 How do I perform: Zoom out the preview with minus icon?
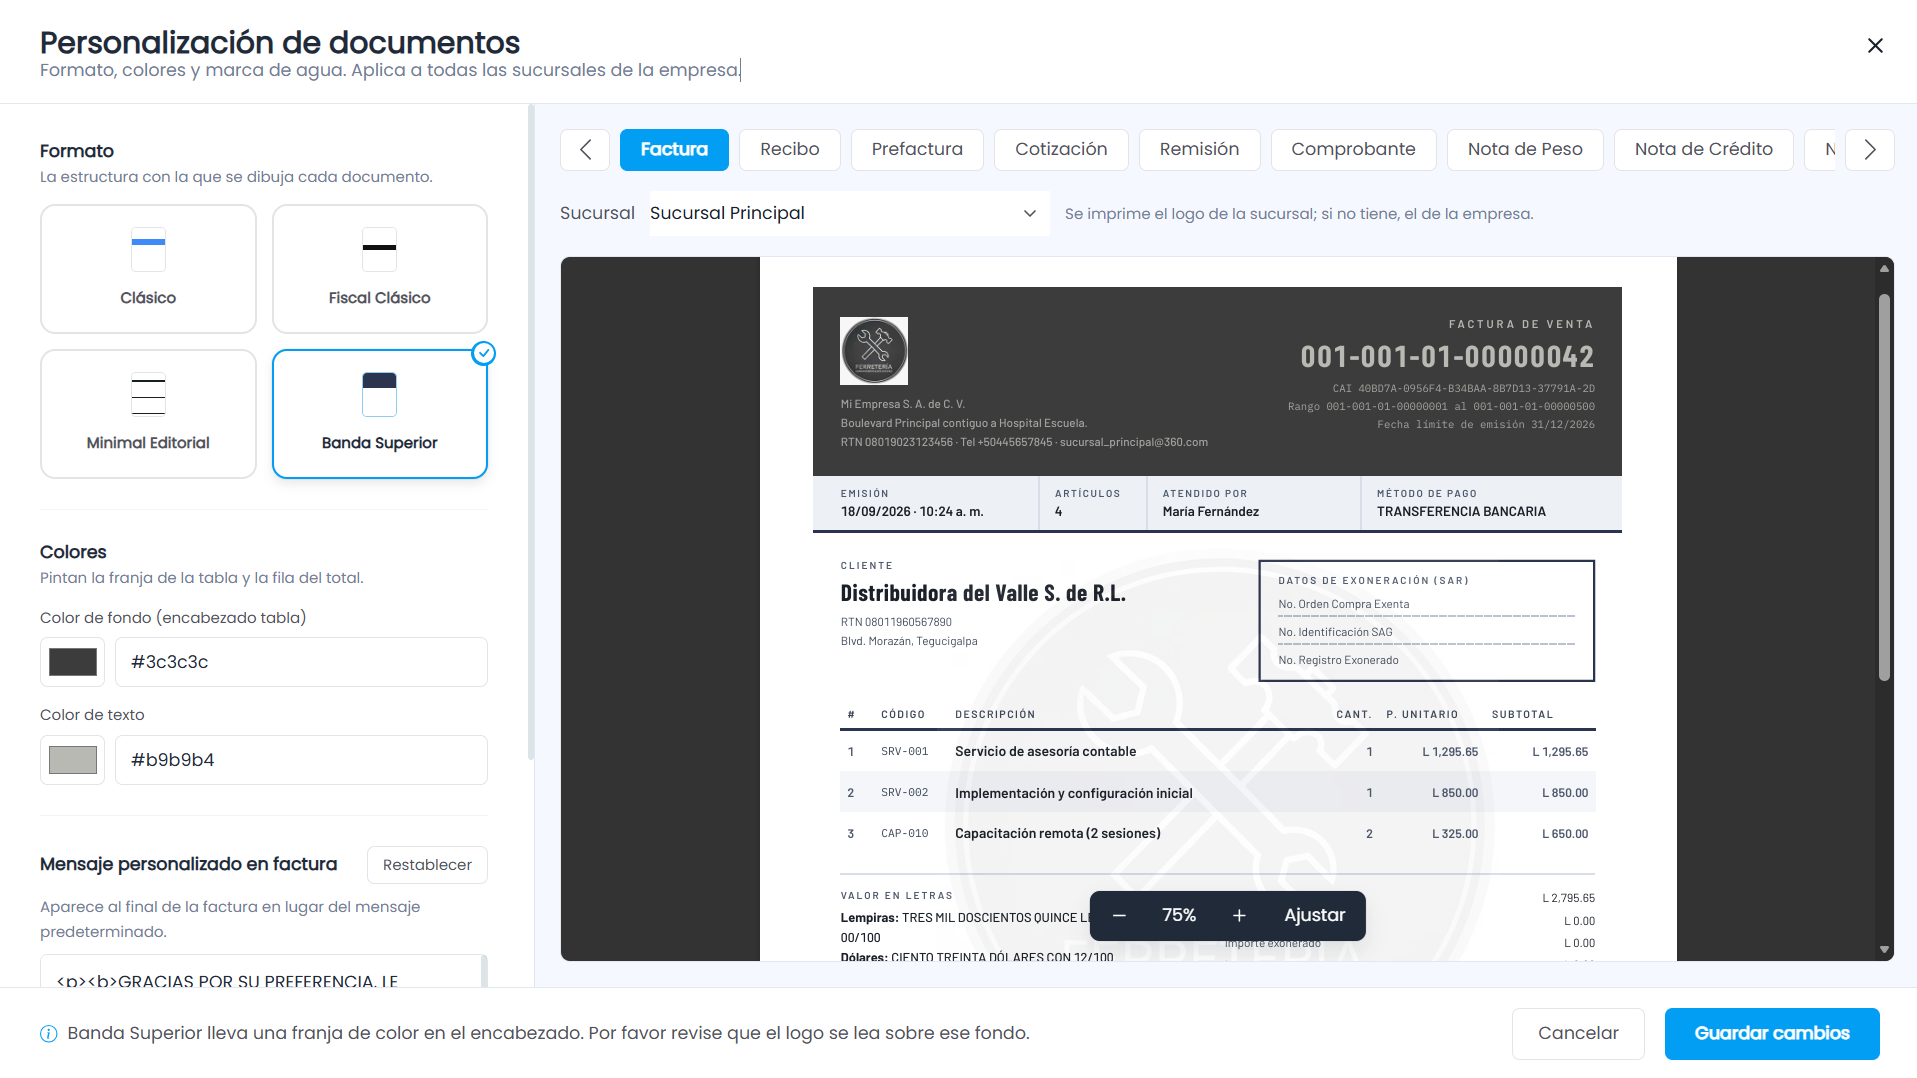1119,916
